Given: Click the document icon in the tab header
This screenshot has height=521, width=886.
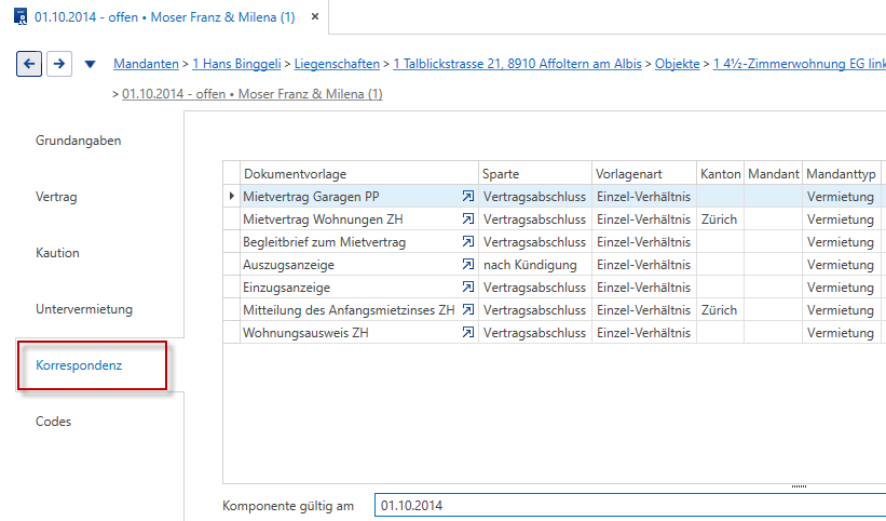Looking at the screenshot, I should (x=20, y=16).
